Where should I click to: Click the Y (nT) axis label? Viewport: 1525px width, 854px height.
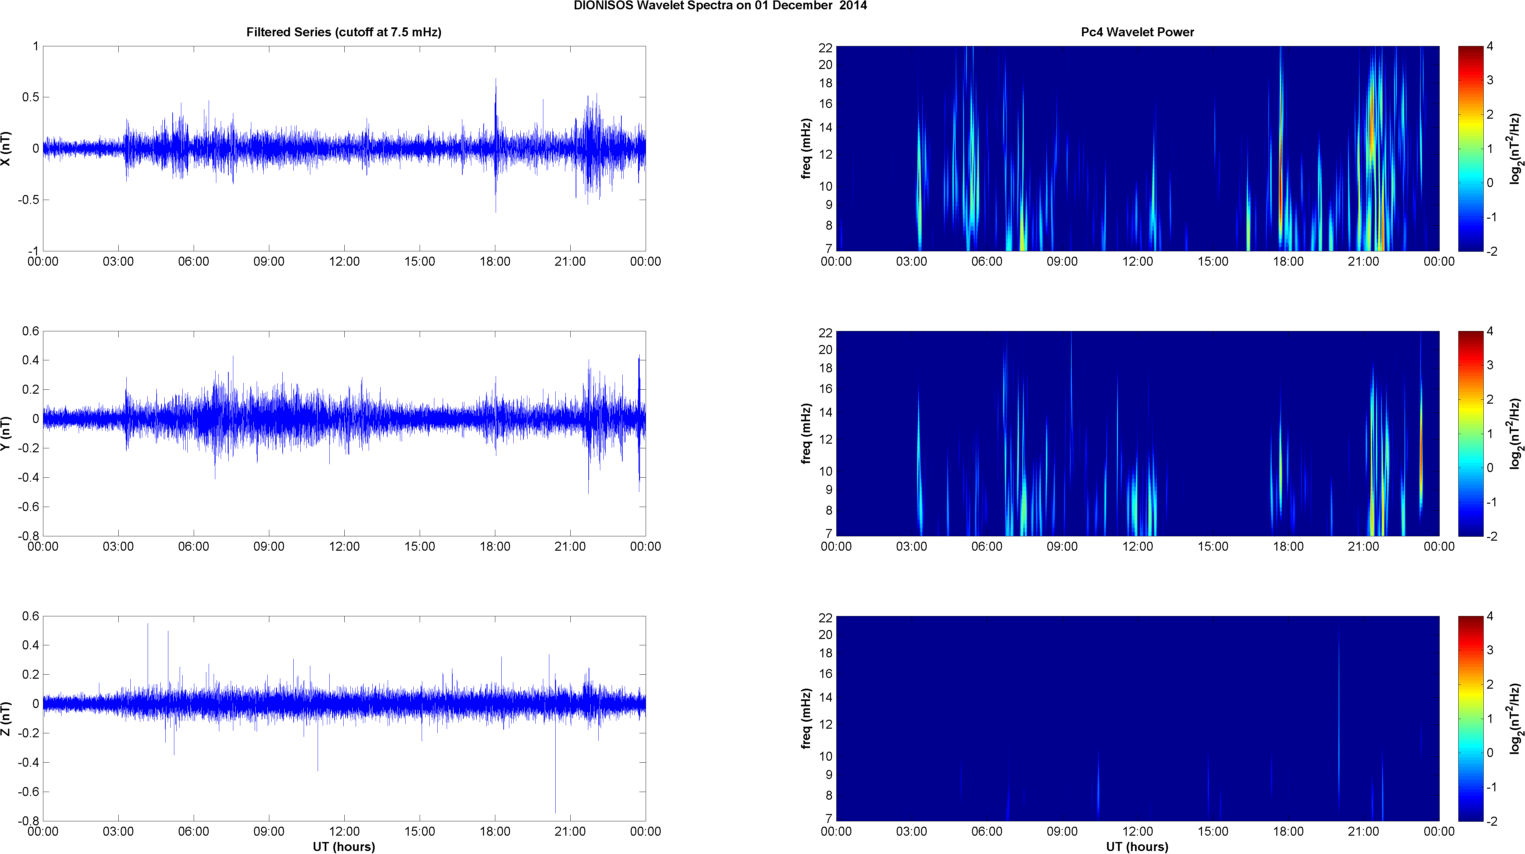coord(7,433)
